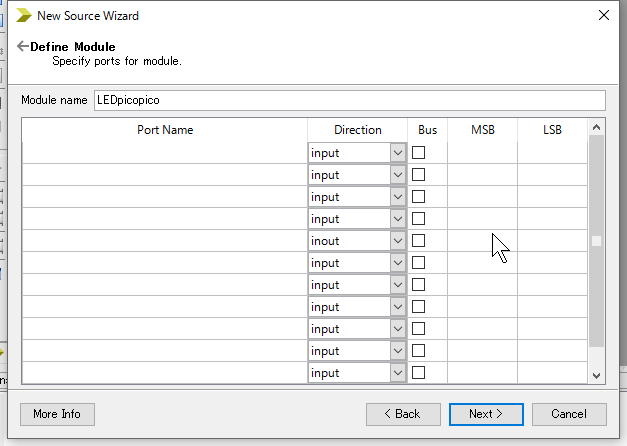Click the back arrow beside Define Module
Image resolution: width=627 pixels, height=446 pixels.
(22, 46)
